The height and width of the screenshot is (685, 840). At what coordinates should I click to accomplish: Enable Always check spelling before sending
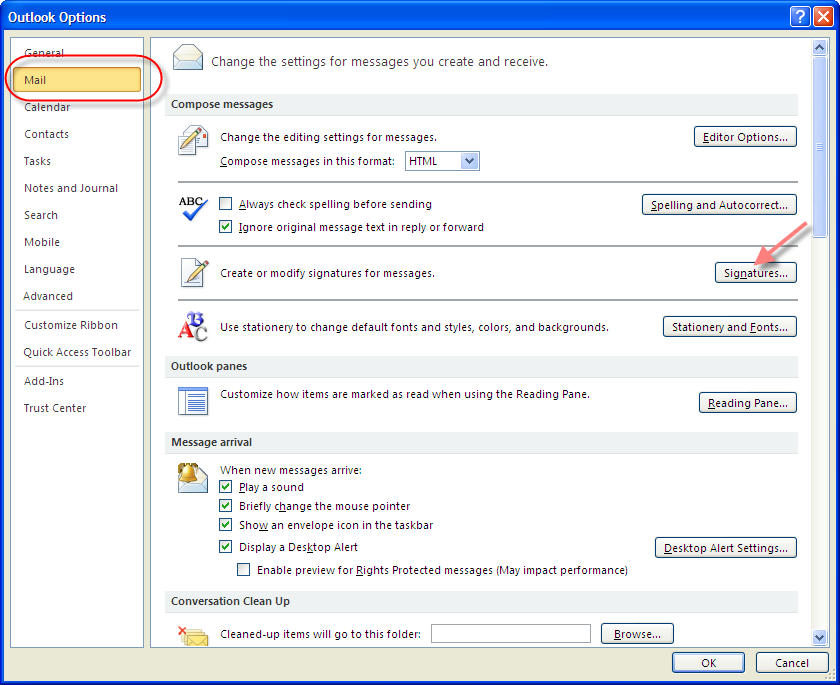click(225, 204)
